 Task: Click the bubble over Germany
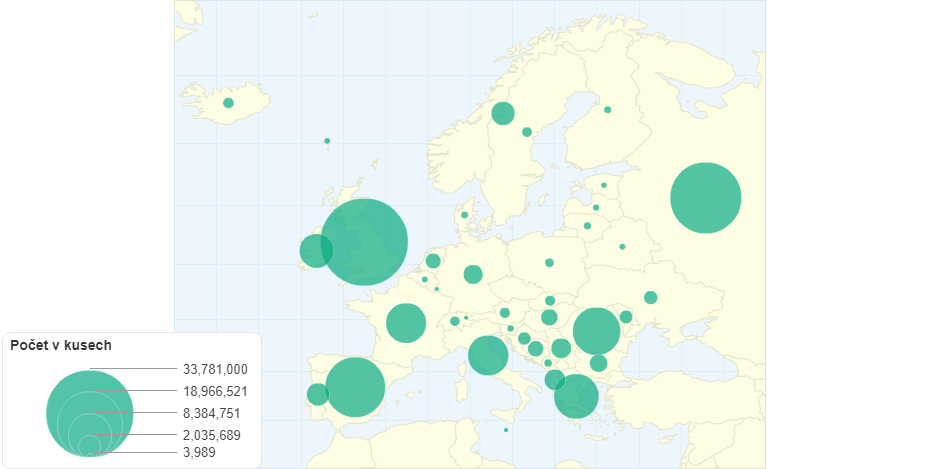coord(473,274)
